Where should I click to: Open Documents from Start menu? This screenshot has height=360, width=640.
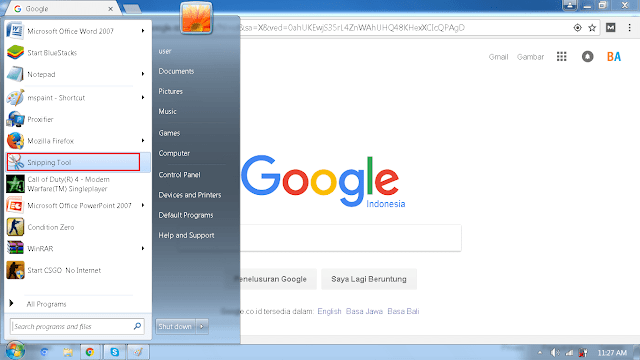point(176,71)
